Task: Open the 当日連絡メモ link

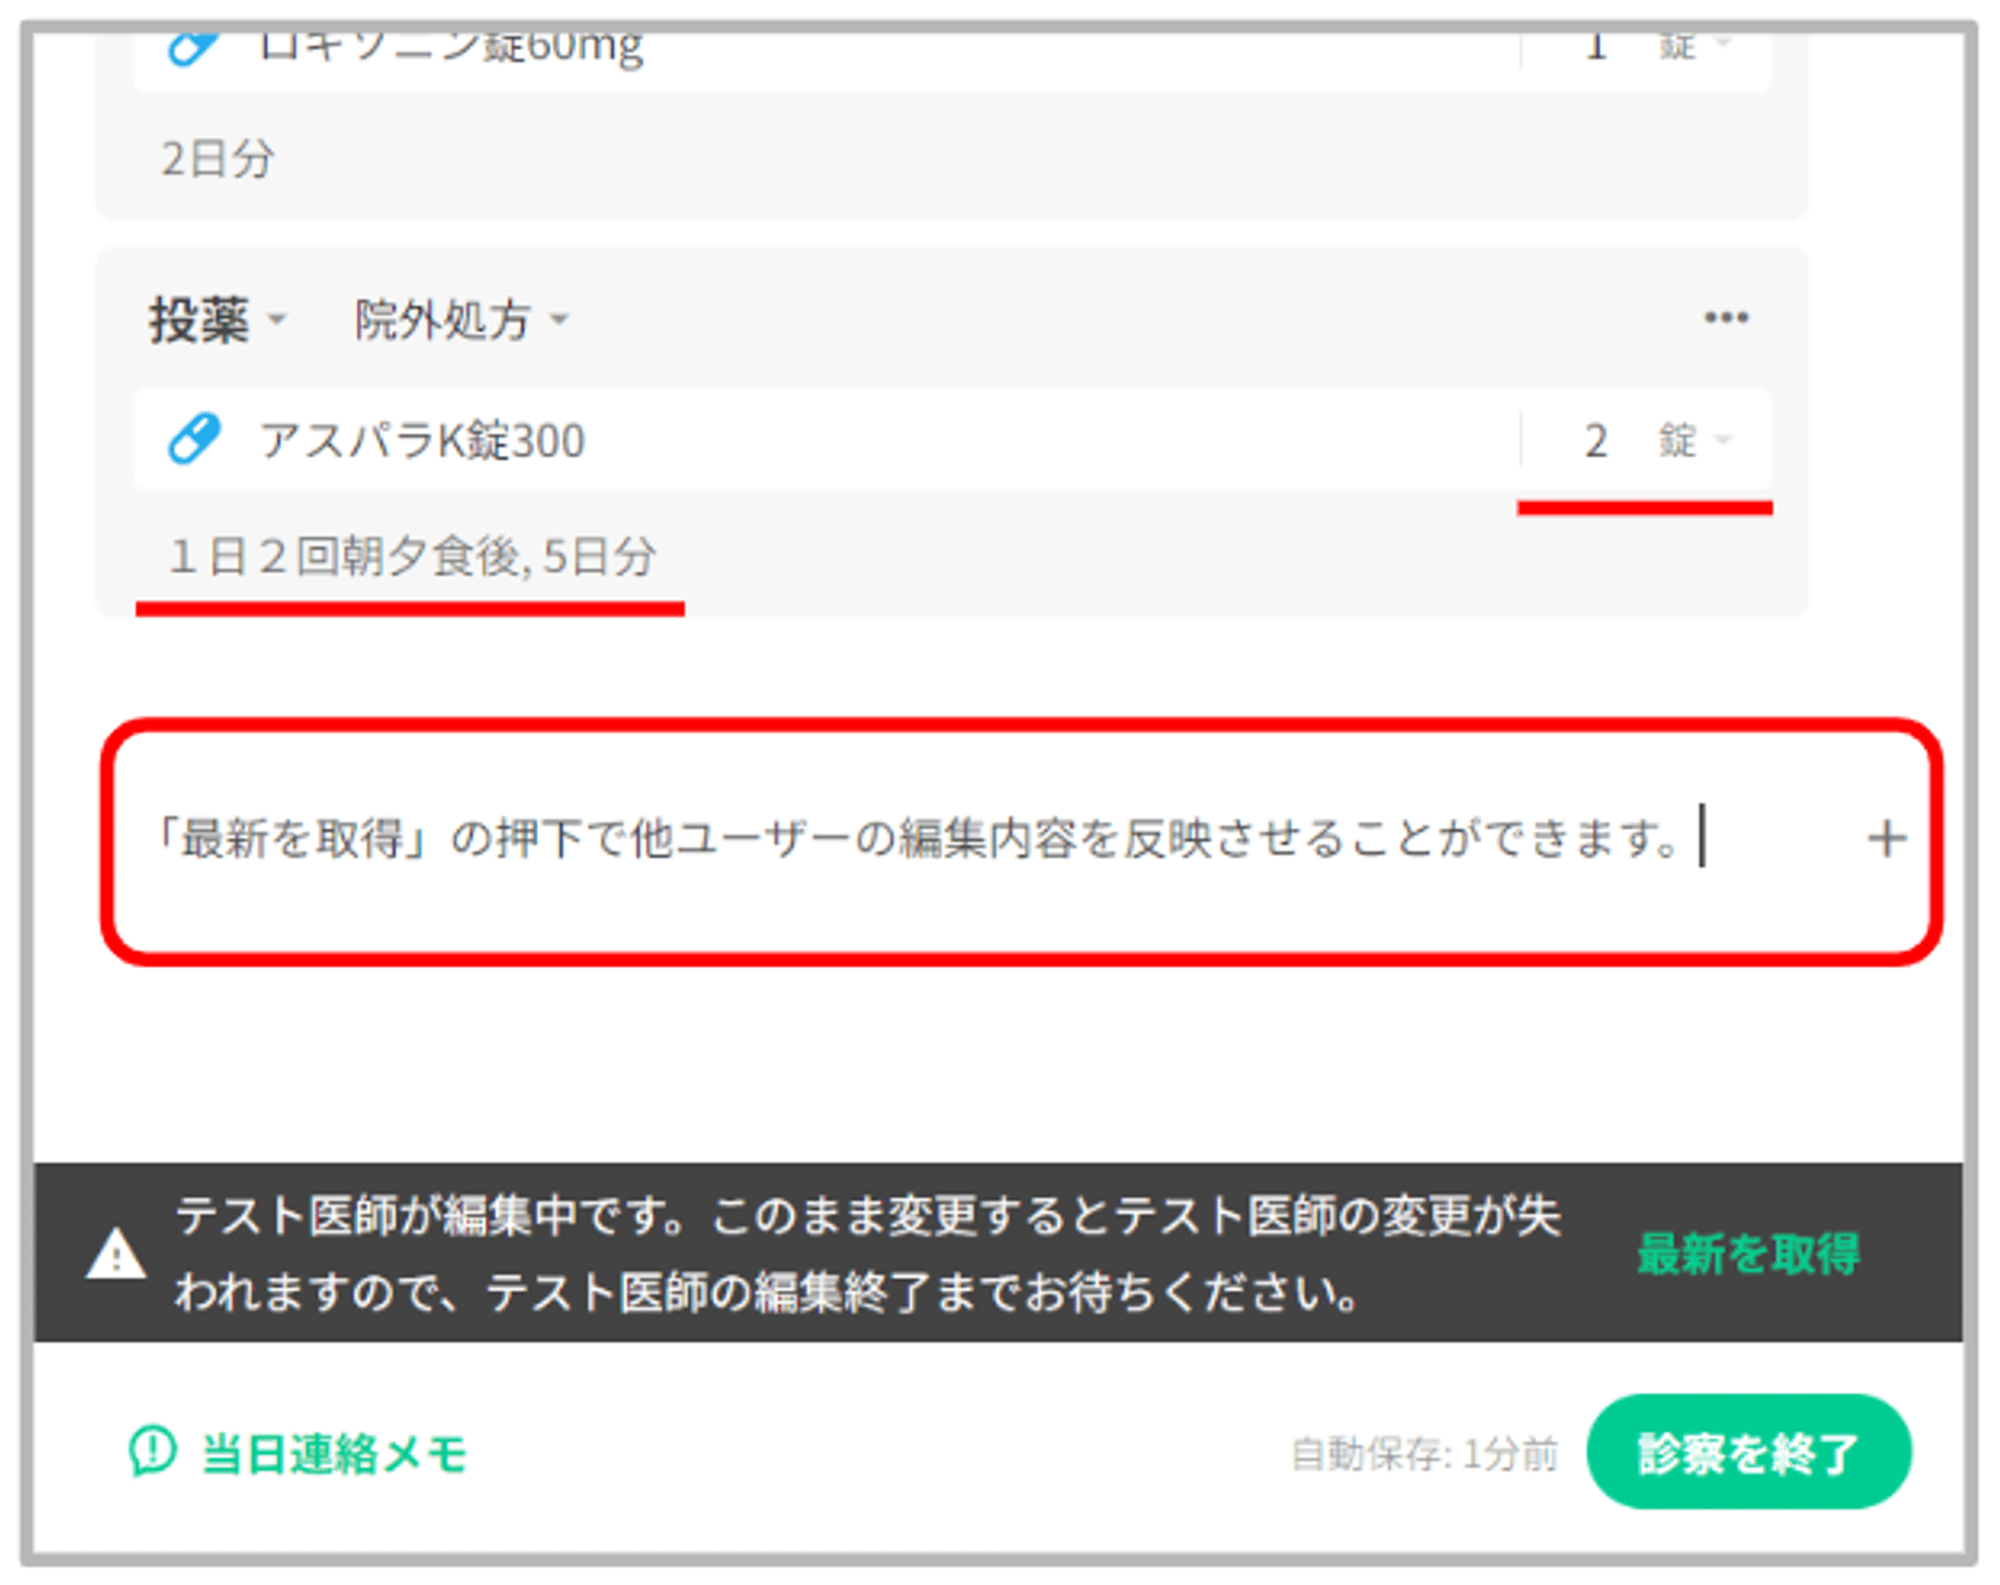Action: coord(333,1453)
